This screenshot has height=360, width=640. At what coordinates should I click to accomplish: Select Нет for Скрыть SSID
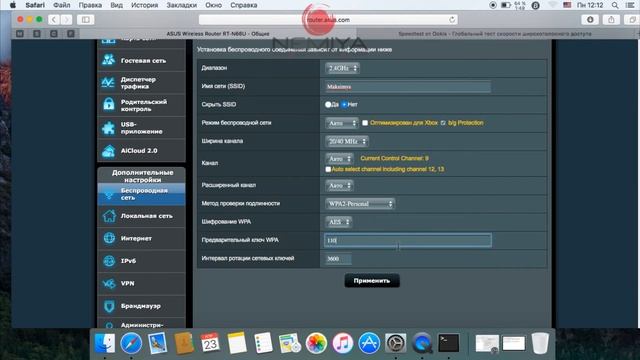coord(344,104)
